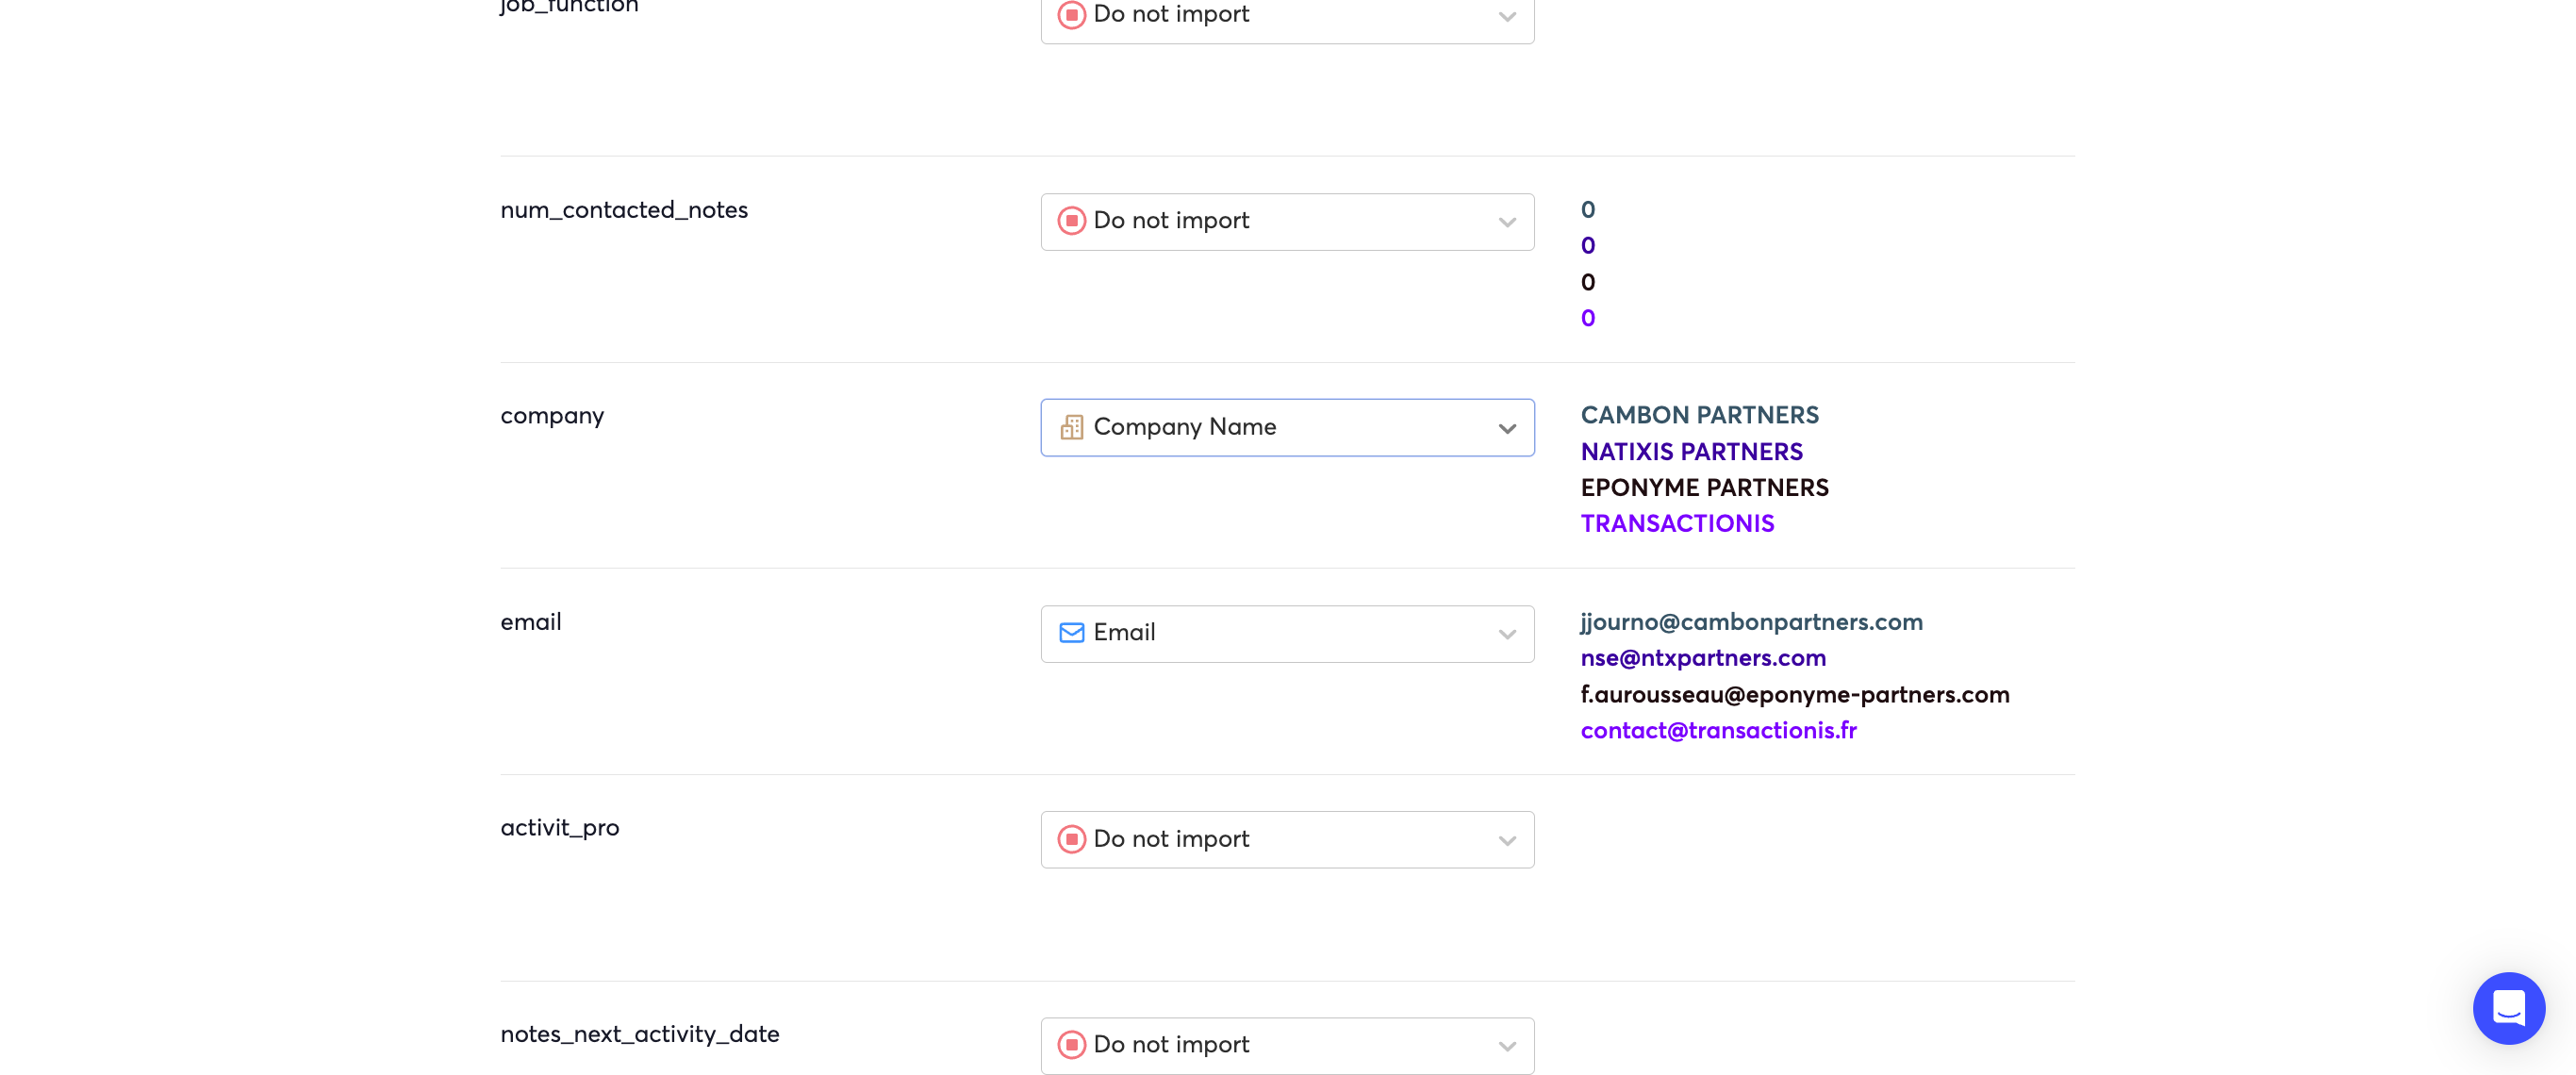Viewport: 2576px width, 1075px height.
Task: Click the num_contacted_notes column label
Action: (624, 210)
